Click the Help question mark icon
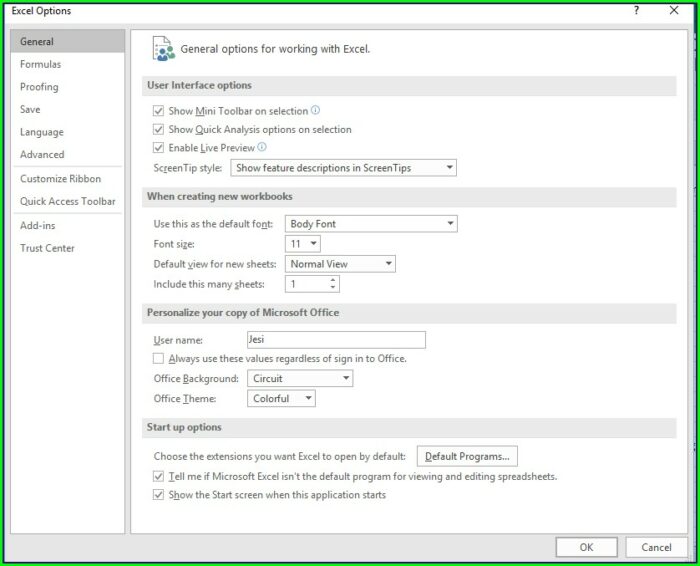Screen dimensions: 700x566 pyautogui.click(x=636, y=10)
